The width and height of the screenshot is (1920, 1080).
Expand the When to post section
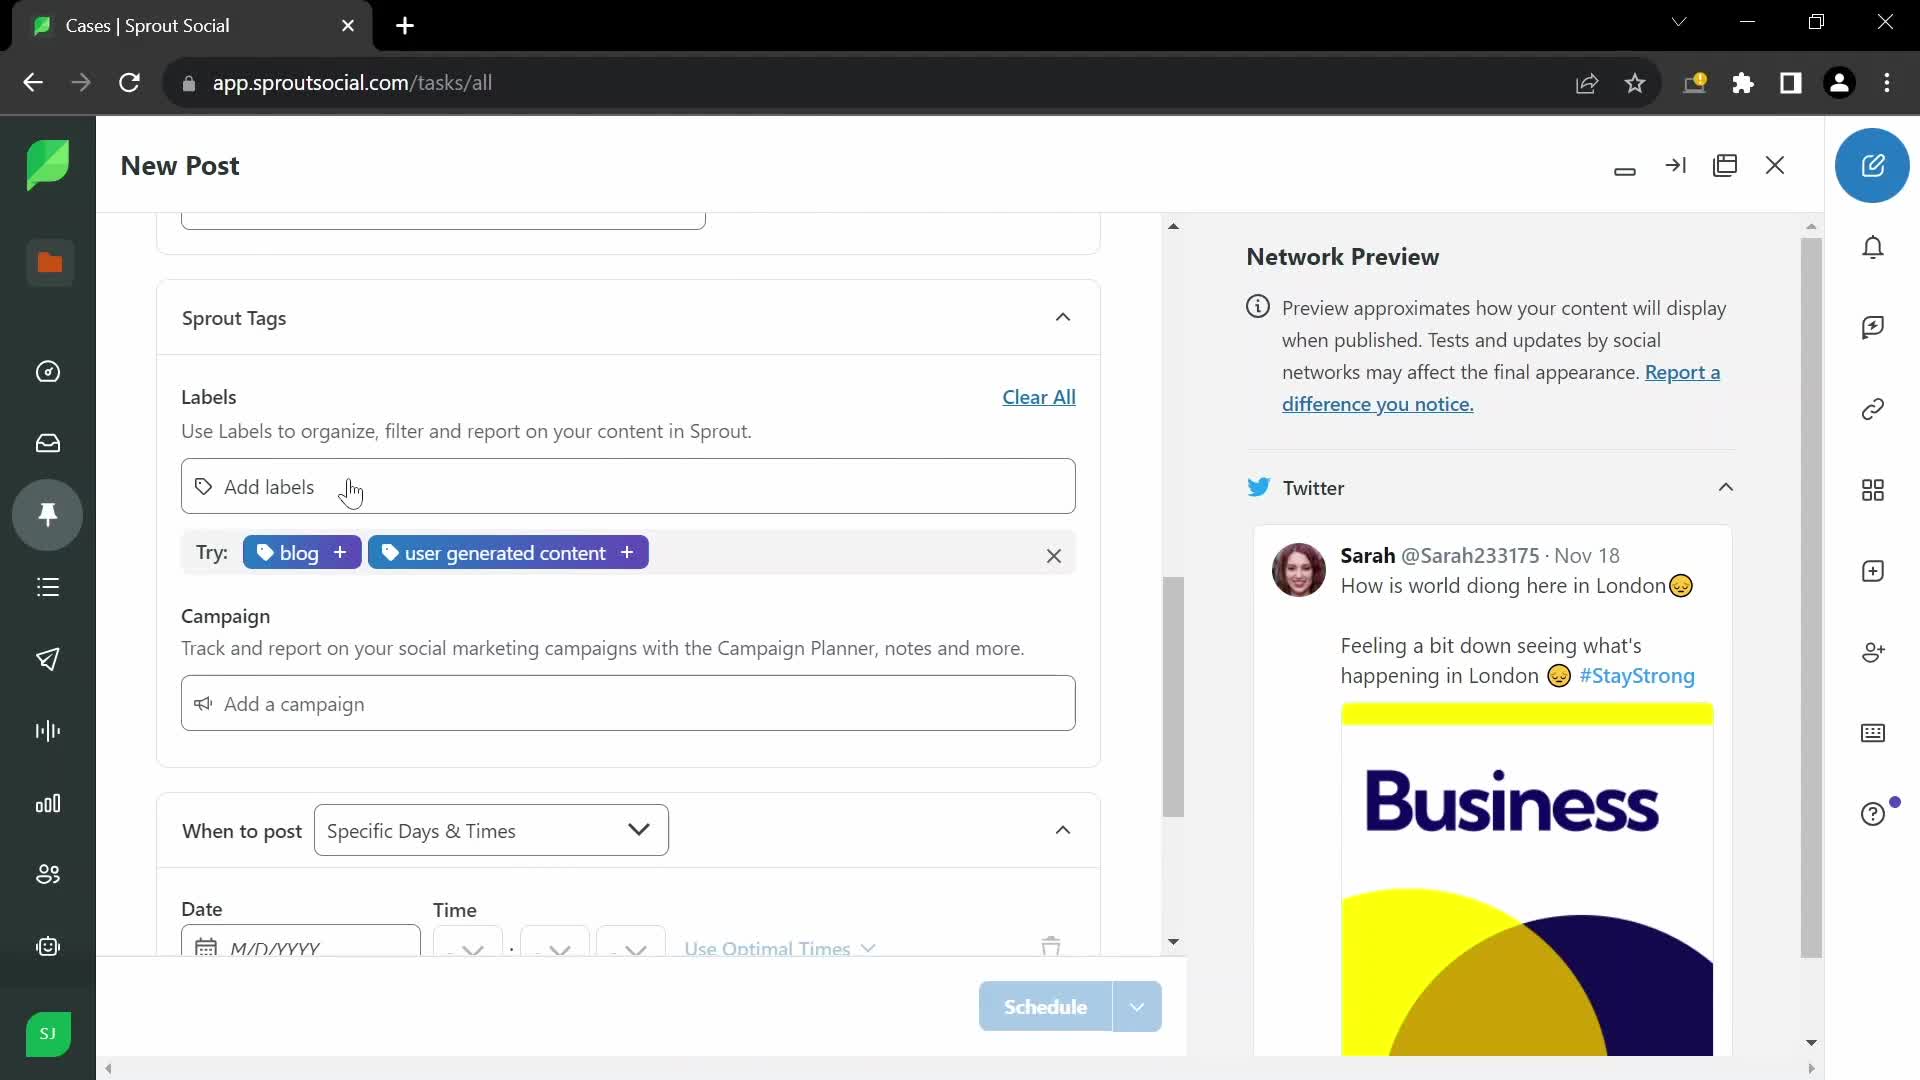[1063, 829]
